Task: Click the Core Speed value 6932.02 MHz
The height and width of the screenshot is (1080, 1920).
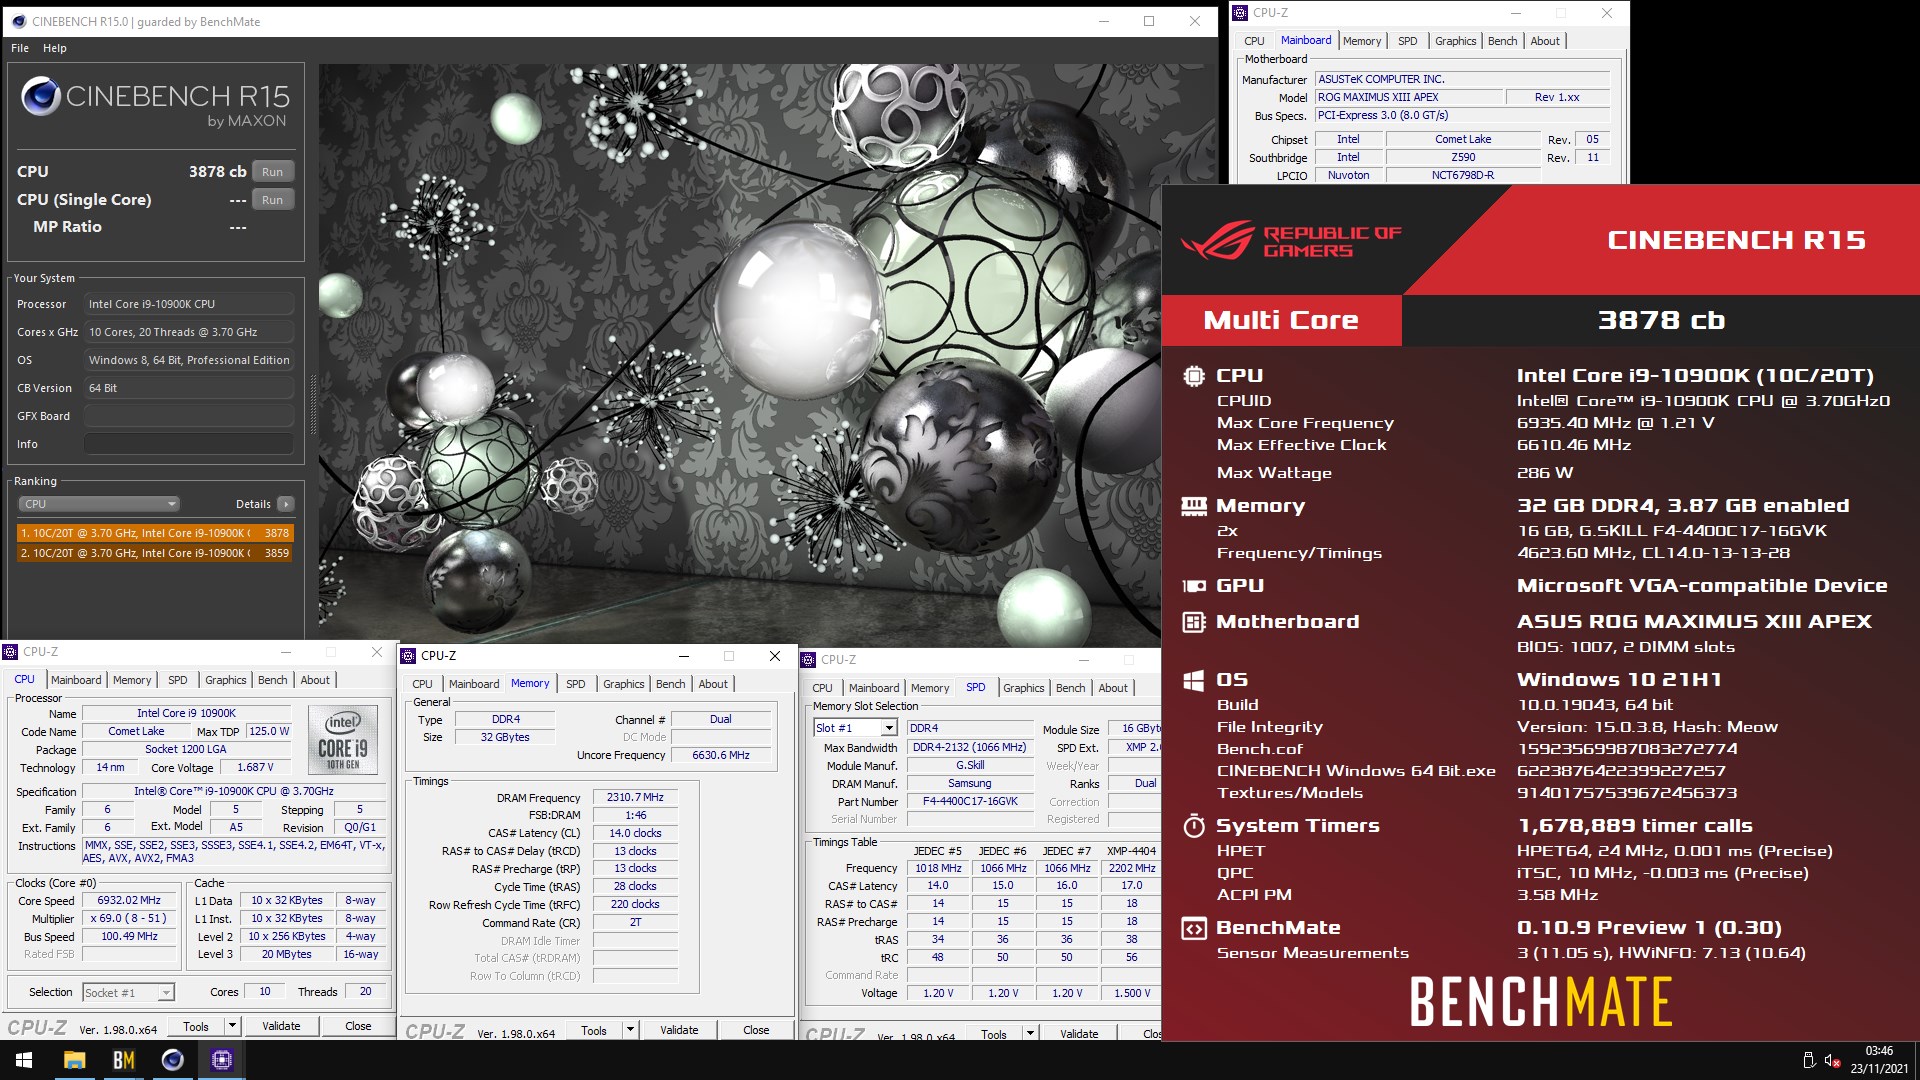Action: (x=129, y=901)
